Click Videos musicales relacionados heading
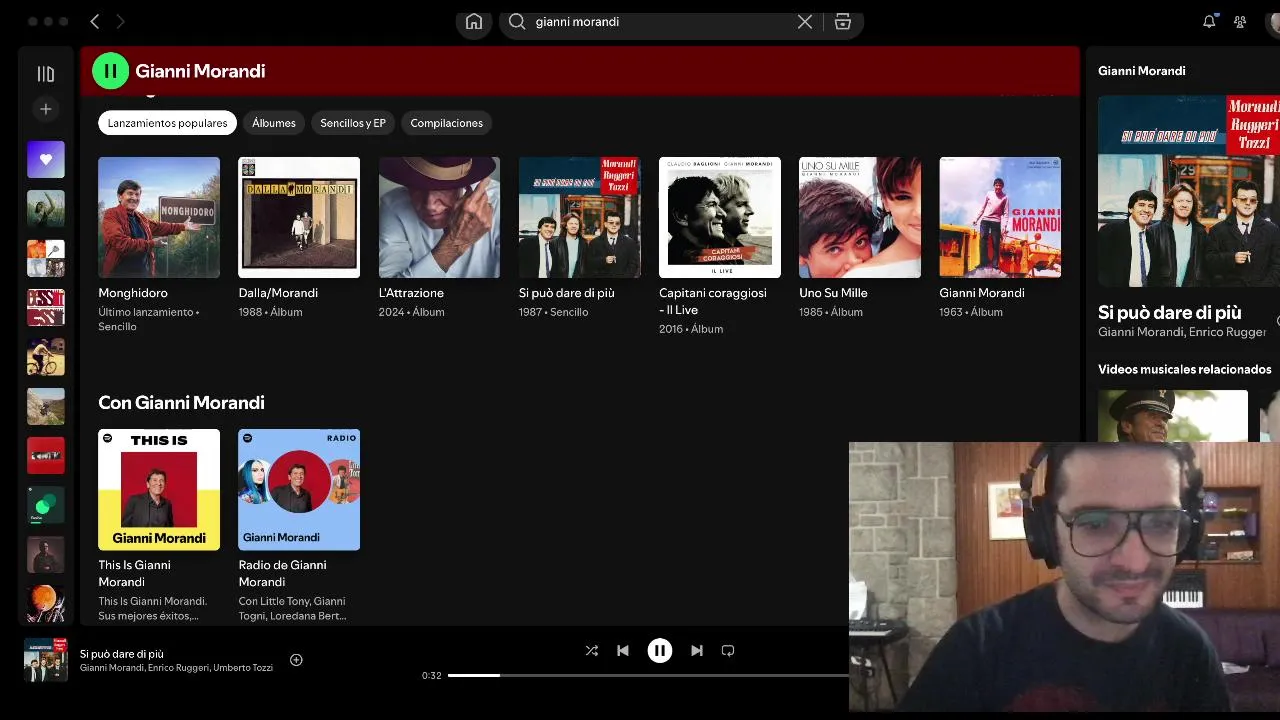 (1185, 370)
